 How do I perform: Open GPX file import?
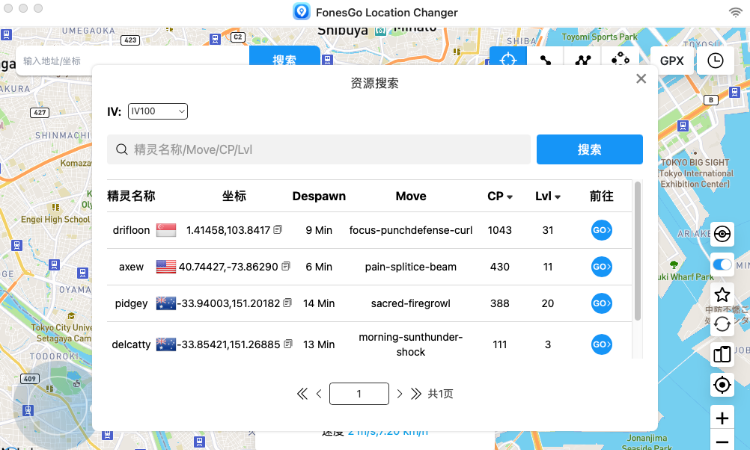(x=672, y=61)
